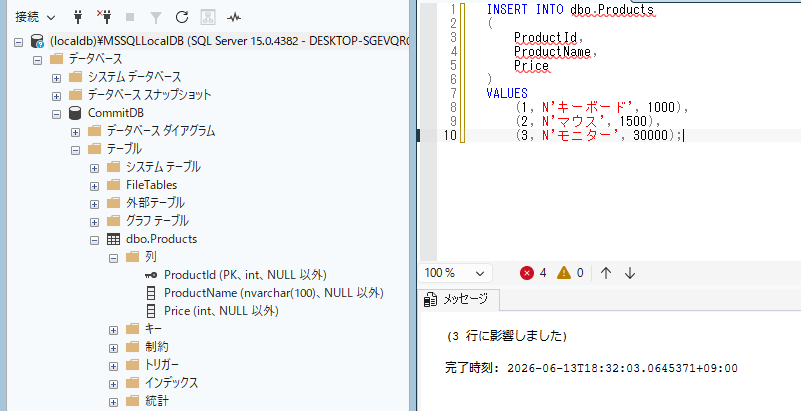Image resolution: width=801 pixels, height=411 pixels.
Task: Click the N'モニター' string literal
Action: point(582,135)
